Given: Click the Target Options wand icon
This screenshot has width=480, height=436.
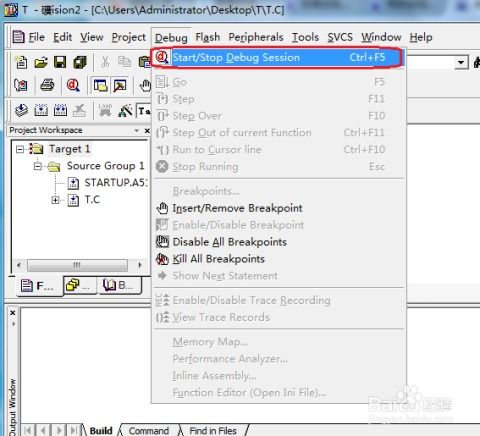Looking at the screenshot, I should [x=125, y=111].
